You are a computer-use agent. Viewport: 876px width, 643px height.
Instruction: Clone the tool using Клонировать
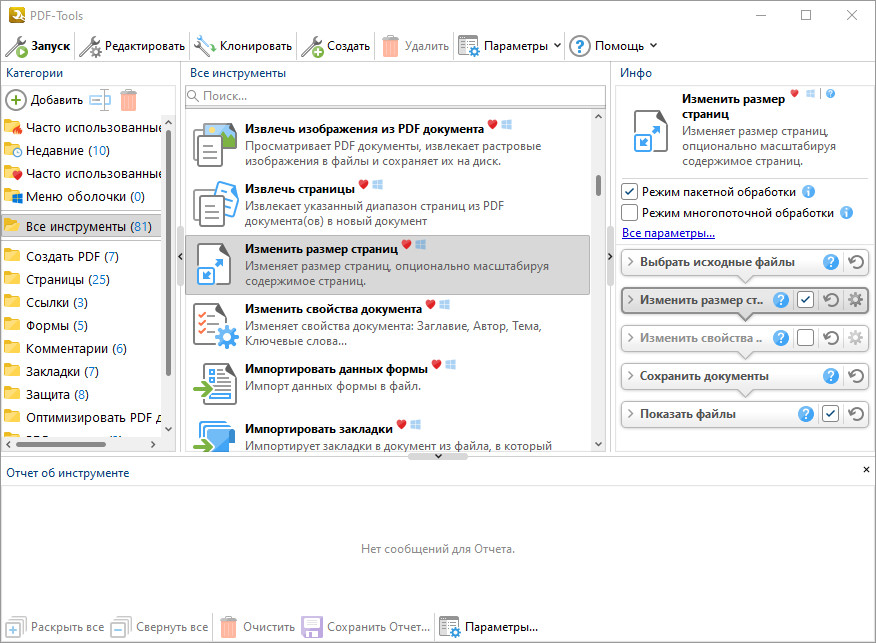click(x=243, y=46)
